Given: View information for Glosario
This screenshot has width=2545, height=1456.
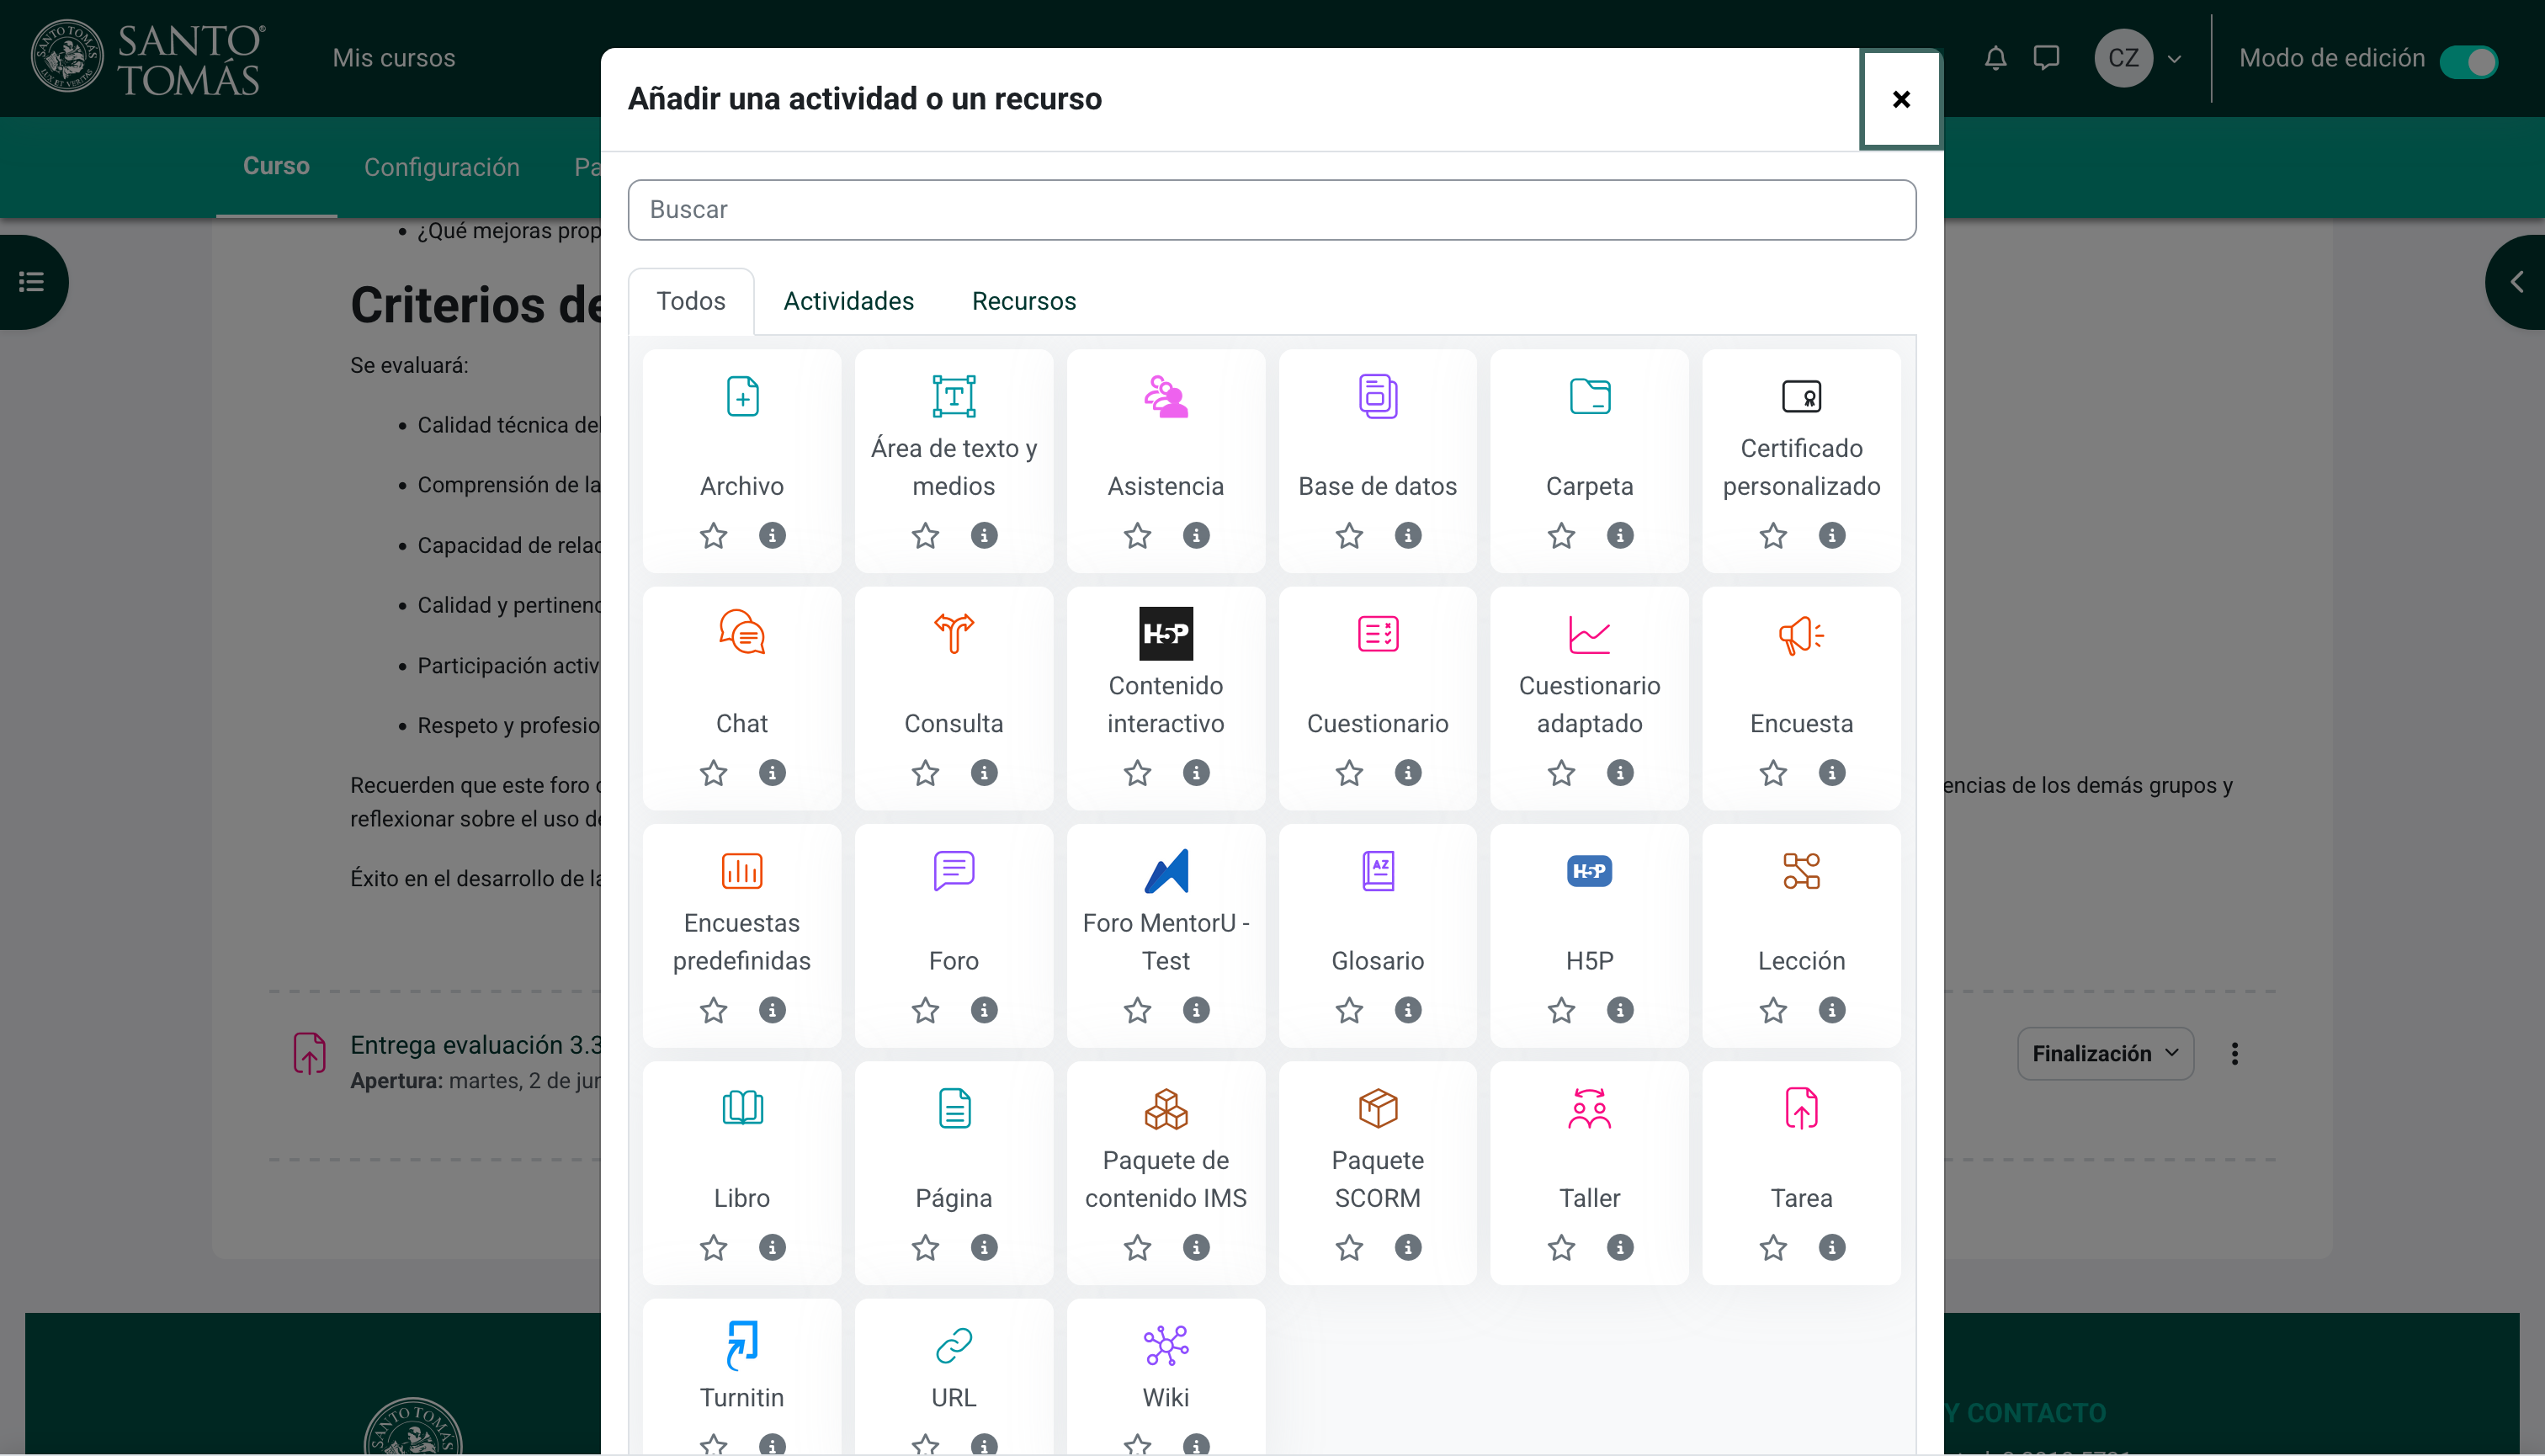Looking at the screenshot, I should tap(1408, 1009).
